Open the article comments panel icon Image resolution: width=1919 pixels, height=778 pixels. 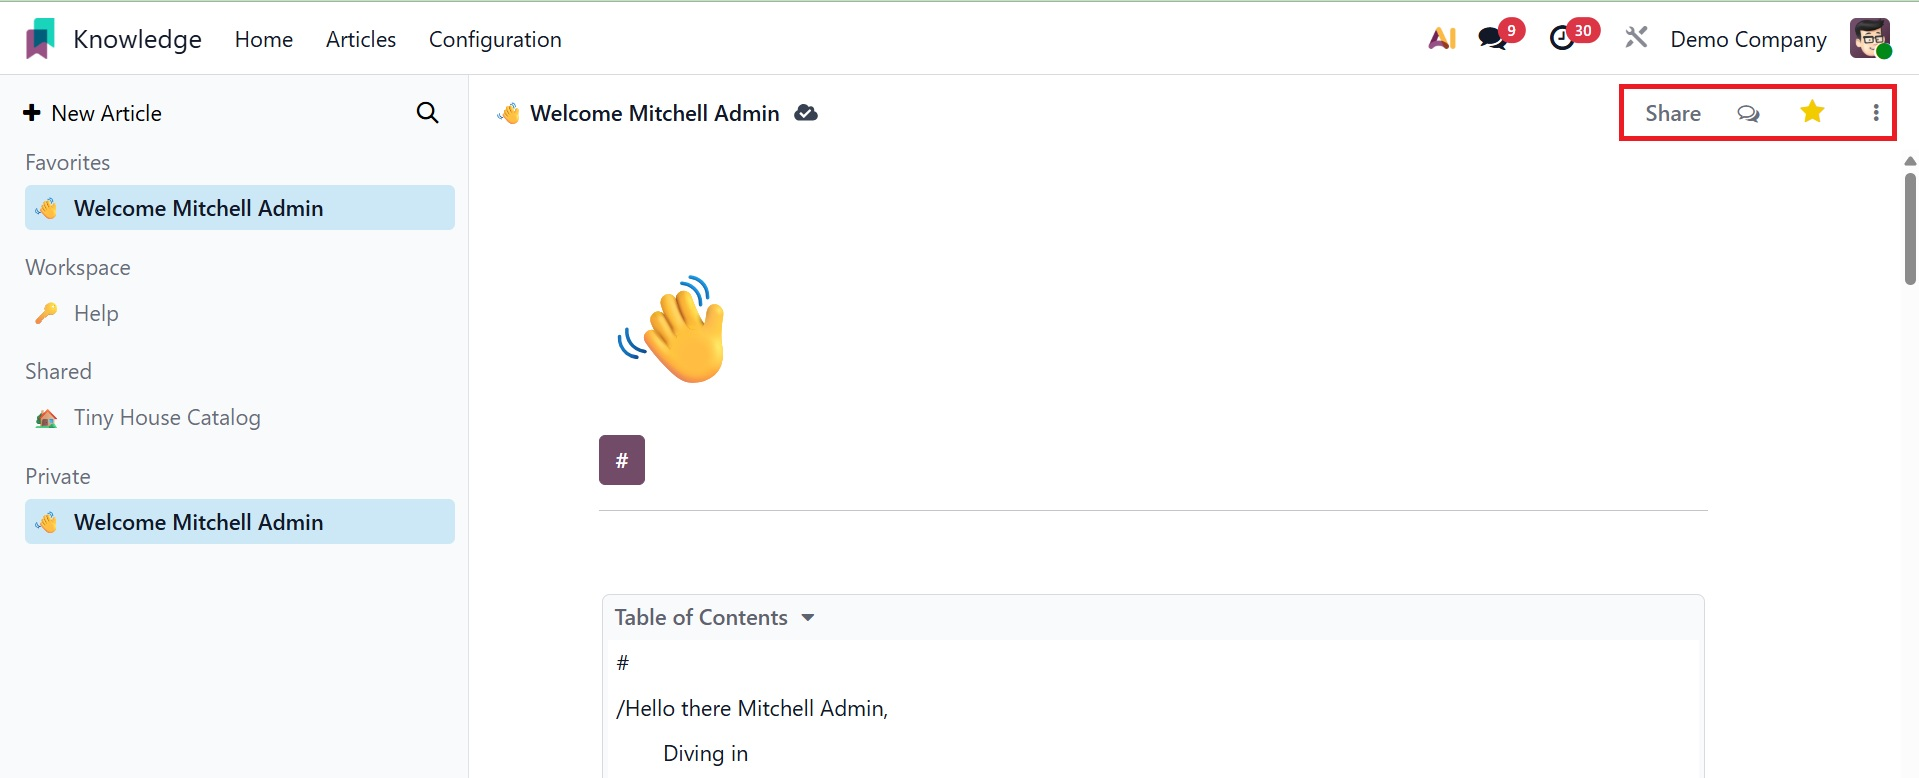(x=1748, y=113)
